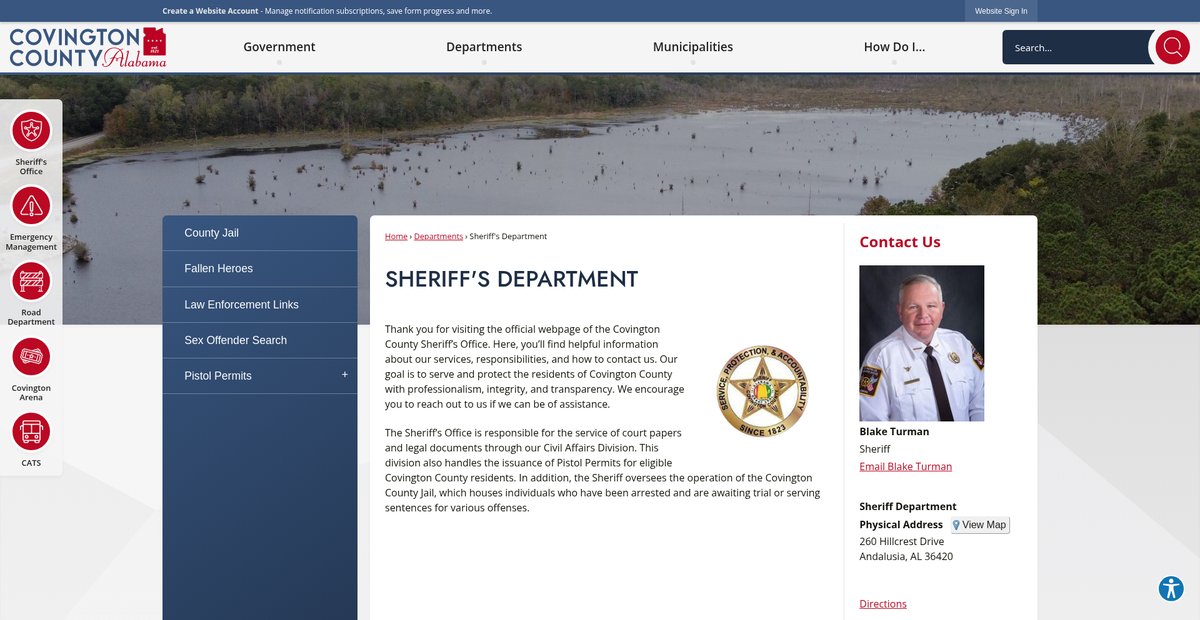Select County Jail in side menu
This screenshot has width=1200, height=620.
click(x=260, y=233)
